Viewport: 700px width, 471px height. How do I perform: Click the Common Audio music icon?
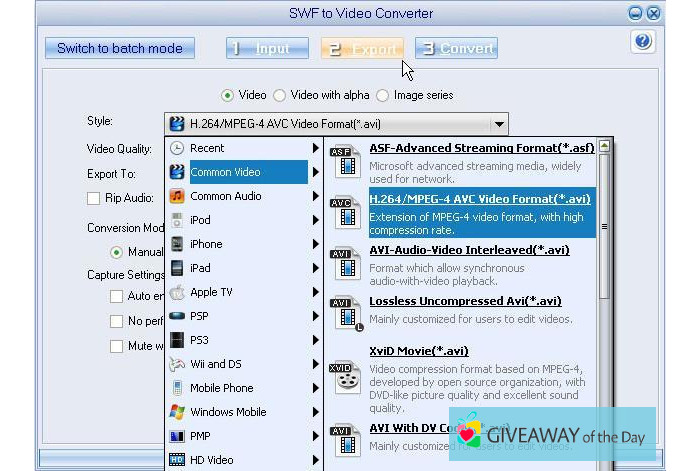[x=177, y=196]
